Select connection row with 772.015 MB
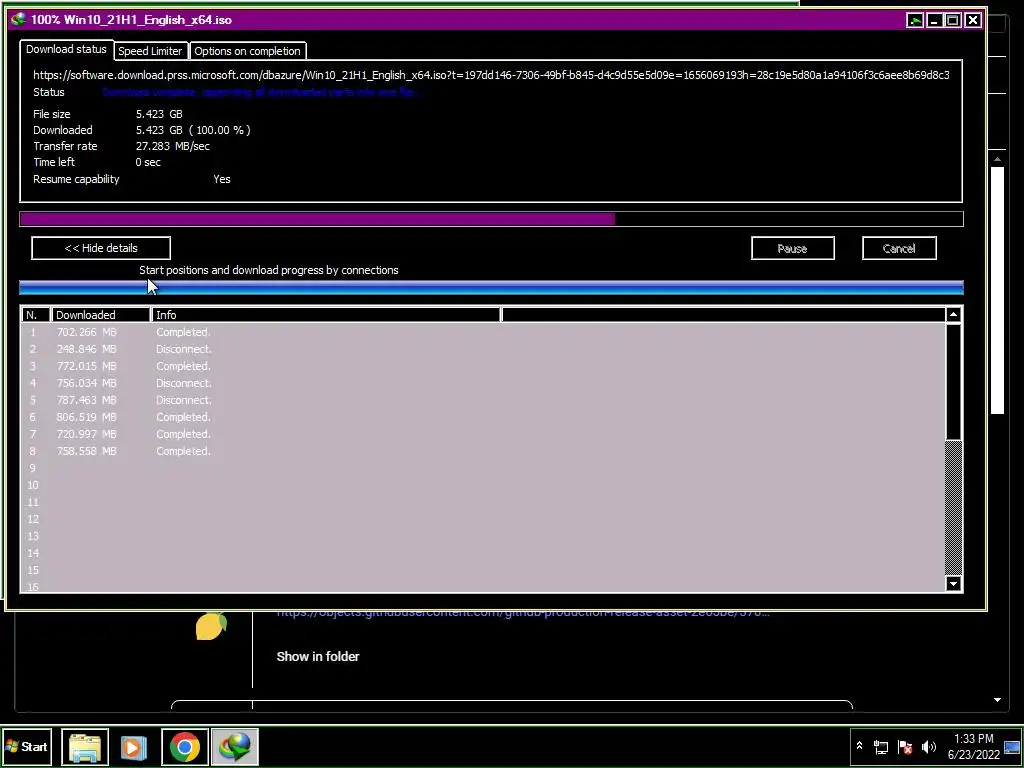1024x768 pixels. (x=483, y=366)
